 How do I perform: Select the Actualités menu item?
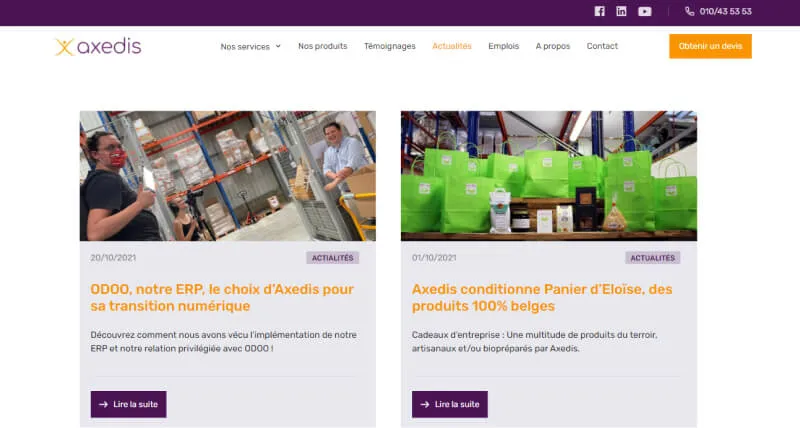pyautogui.click(x=452, y=46)
